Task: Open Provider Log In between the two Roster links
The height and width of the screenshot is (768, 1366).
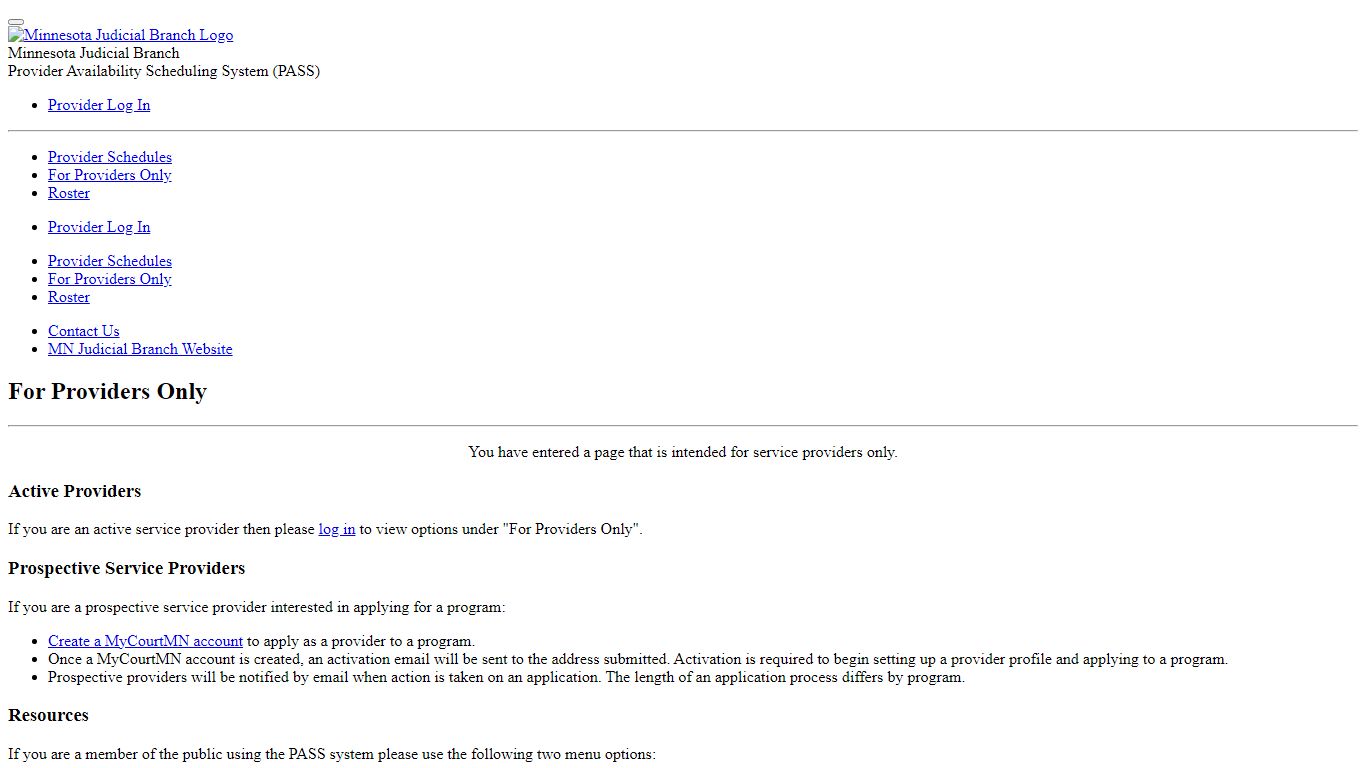Action: pos(99,227)
